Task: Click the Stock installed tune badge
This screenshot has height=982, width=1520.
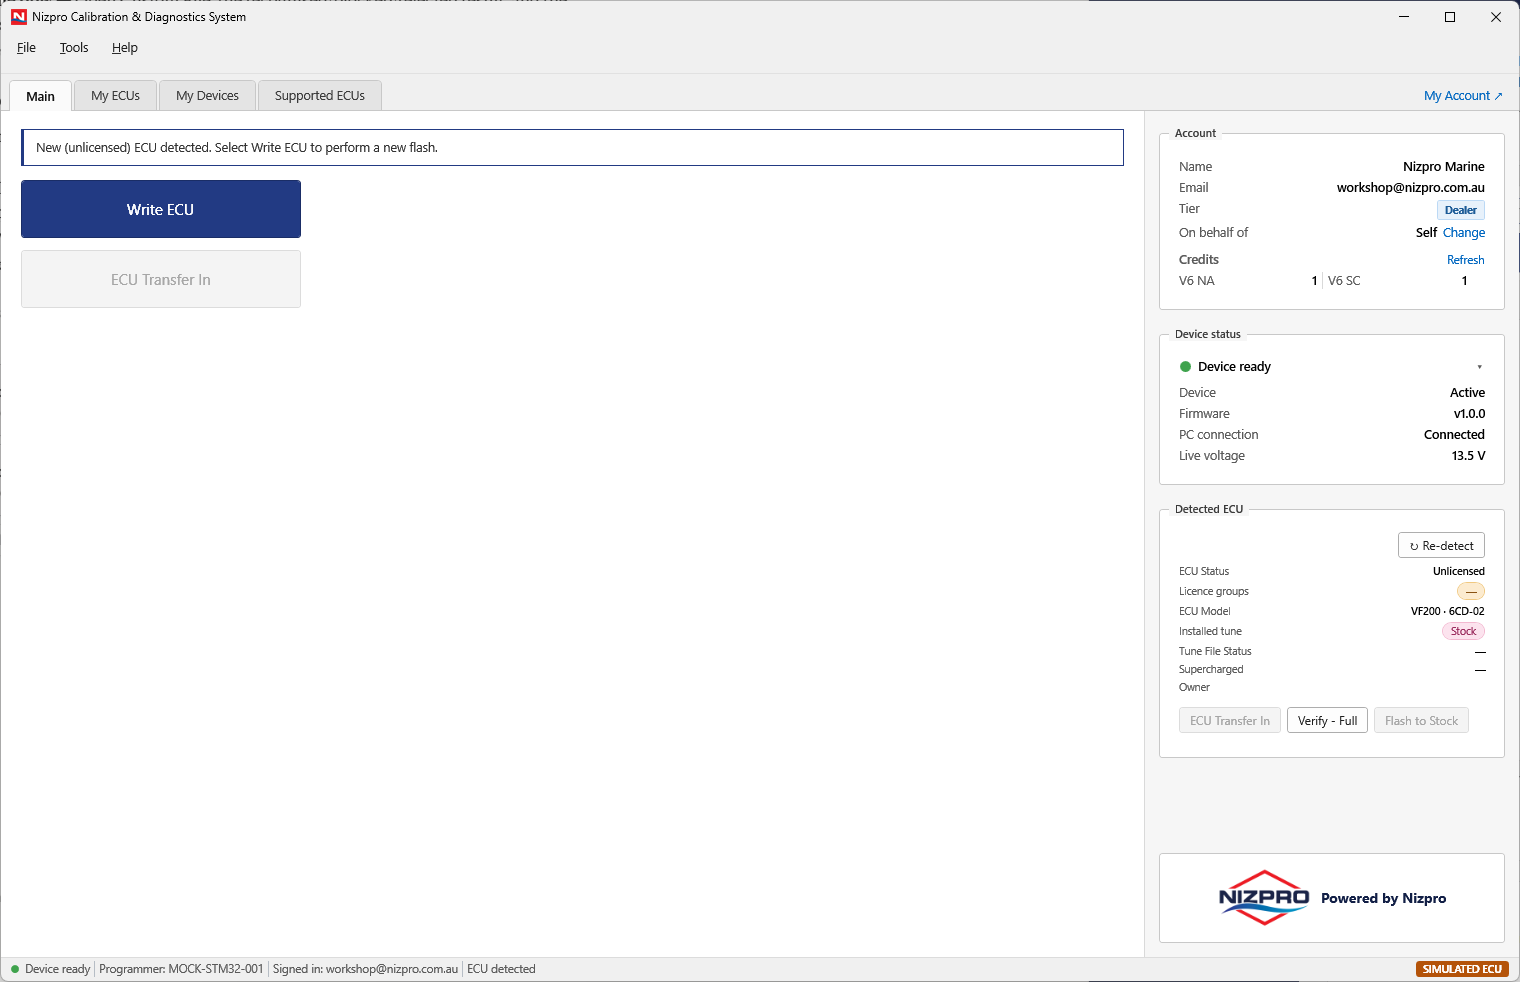Action: [x=1463, y=631]
